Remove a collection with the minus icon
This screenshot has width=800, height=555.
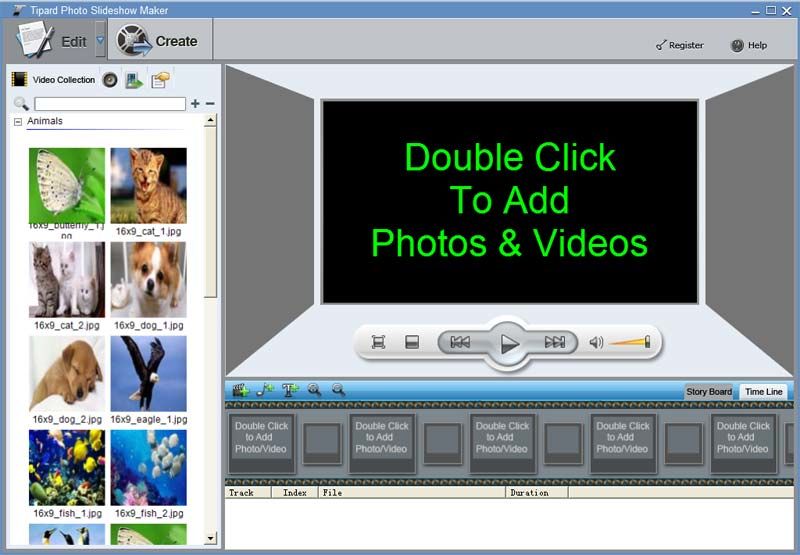pos(210,104)
